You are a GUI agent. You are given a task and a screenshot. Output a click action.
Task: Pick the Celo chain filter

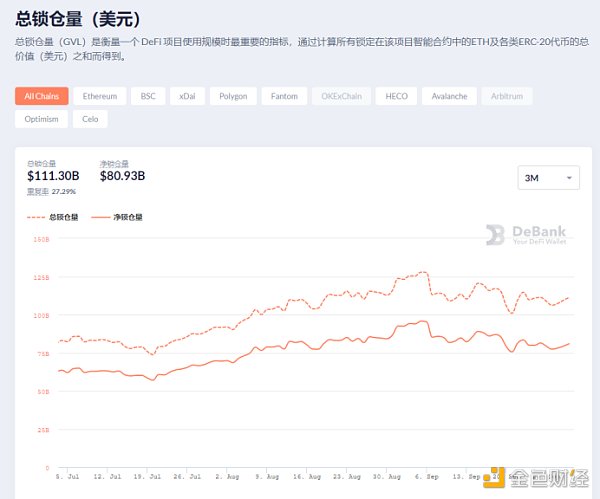point(90,119)
